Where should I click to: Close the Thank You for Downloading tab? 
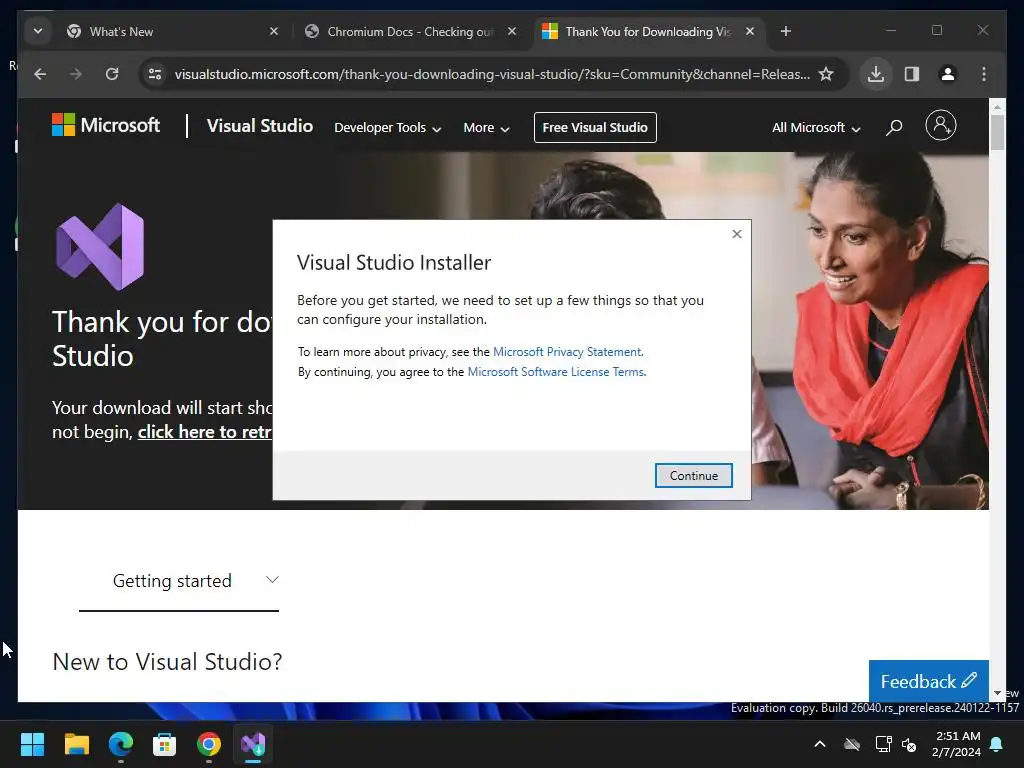tap(750, 31)
